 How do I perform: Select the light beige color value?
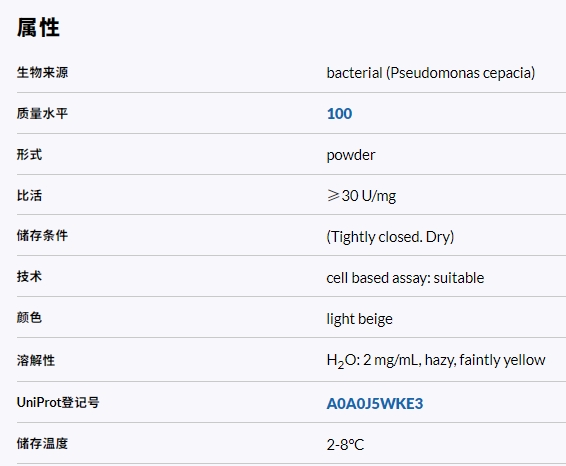pos(360,319)
